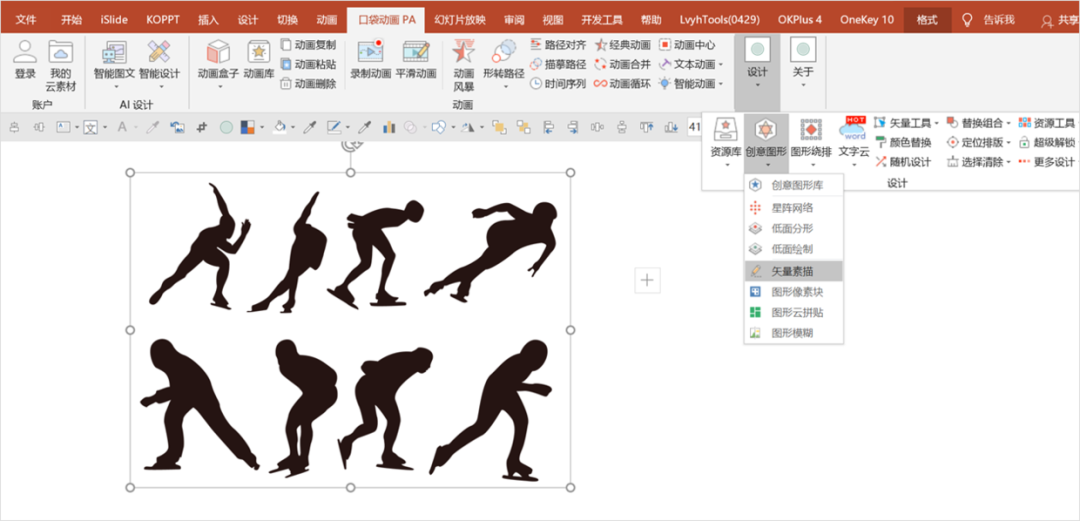This screenshot has width=1080, height=521.
Task: Click 颜色替换 color replace tool
Action: [903, 143]
